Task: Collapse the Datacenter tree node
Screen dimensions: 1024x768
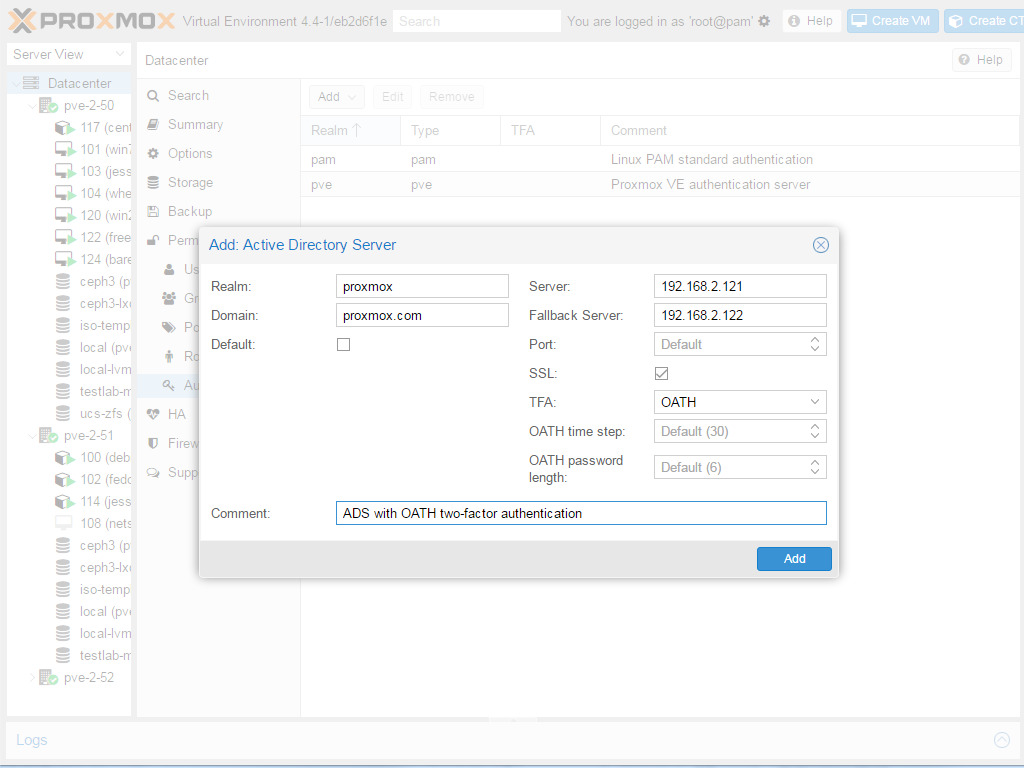Action: point(16,83)
